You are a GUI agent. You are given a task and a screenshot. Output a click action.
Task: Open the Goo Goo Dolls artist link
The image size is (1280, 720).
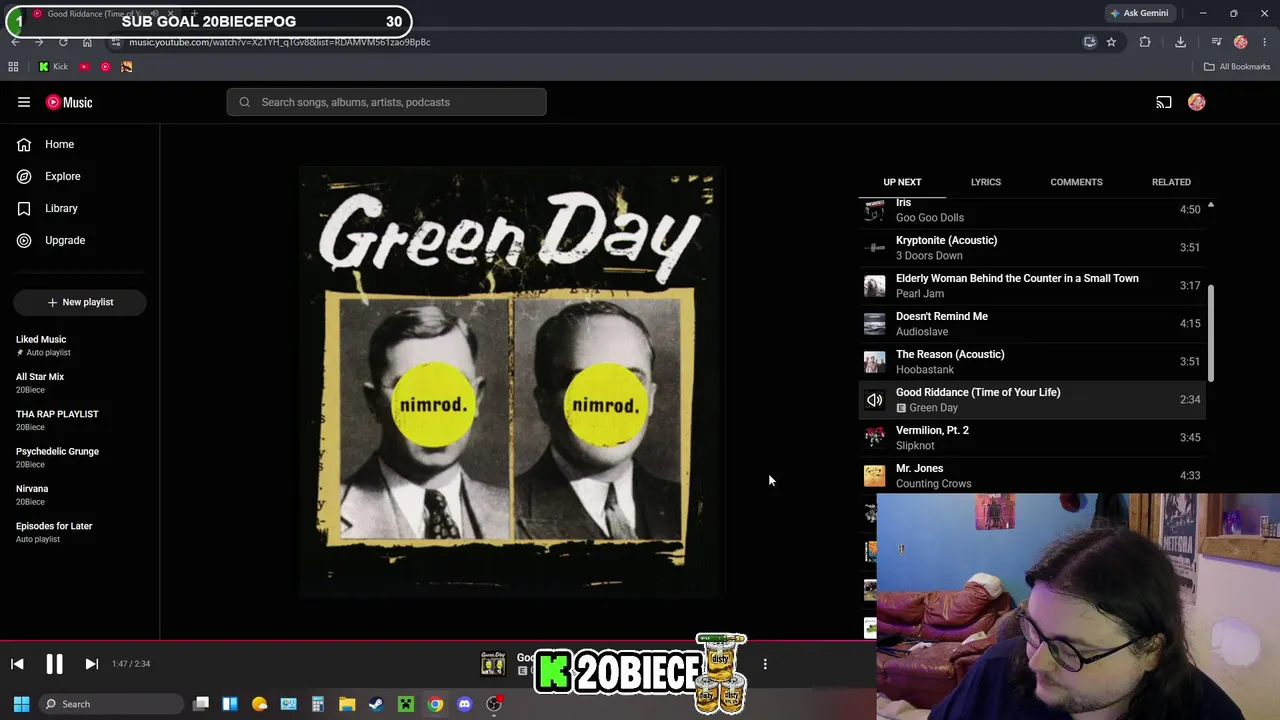930,217
